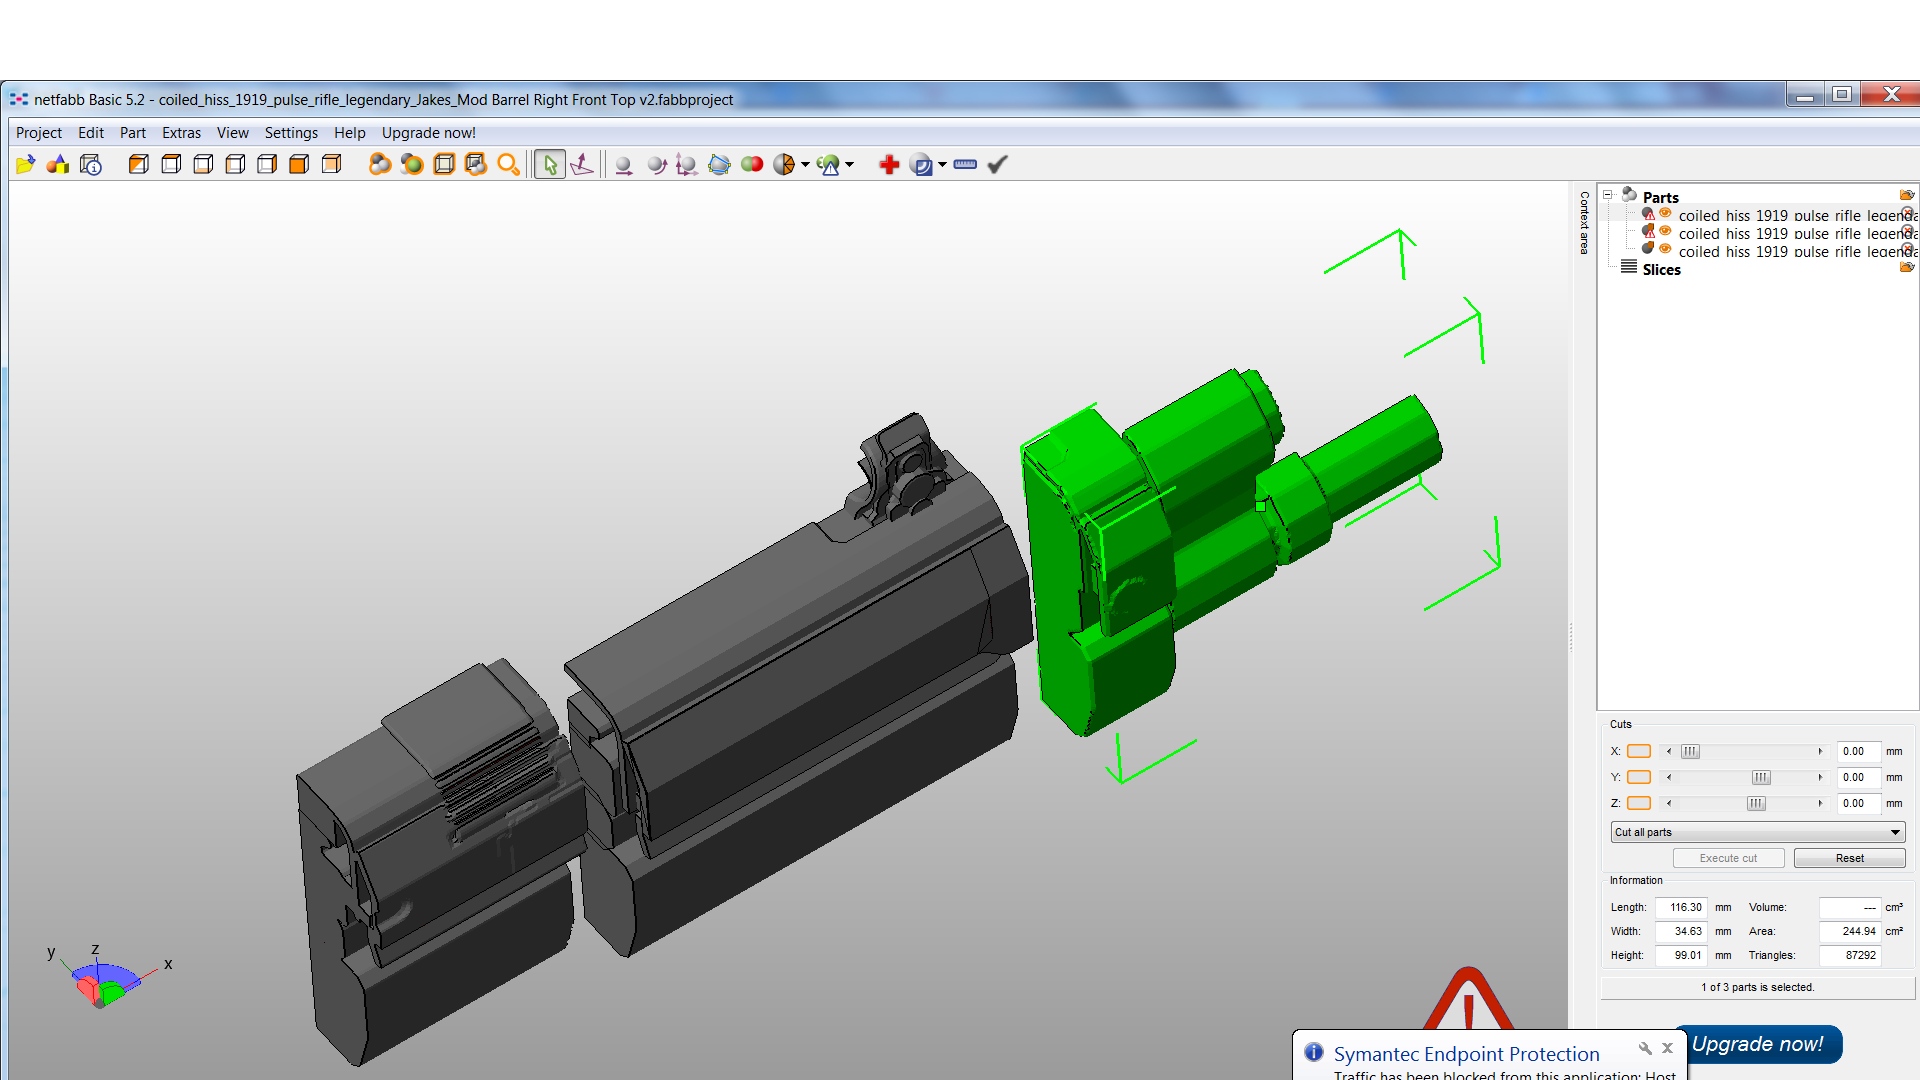Click the blue polygon arrange parts icon
Image resolution: width=1920 pixels, height=1080 pixels.
tap(719, 165)
